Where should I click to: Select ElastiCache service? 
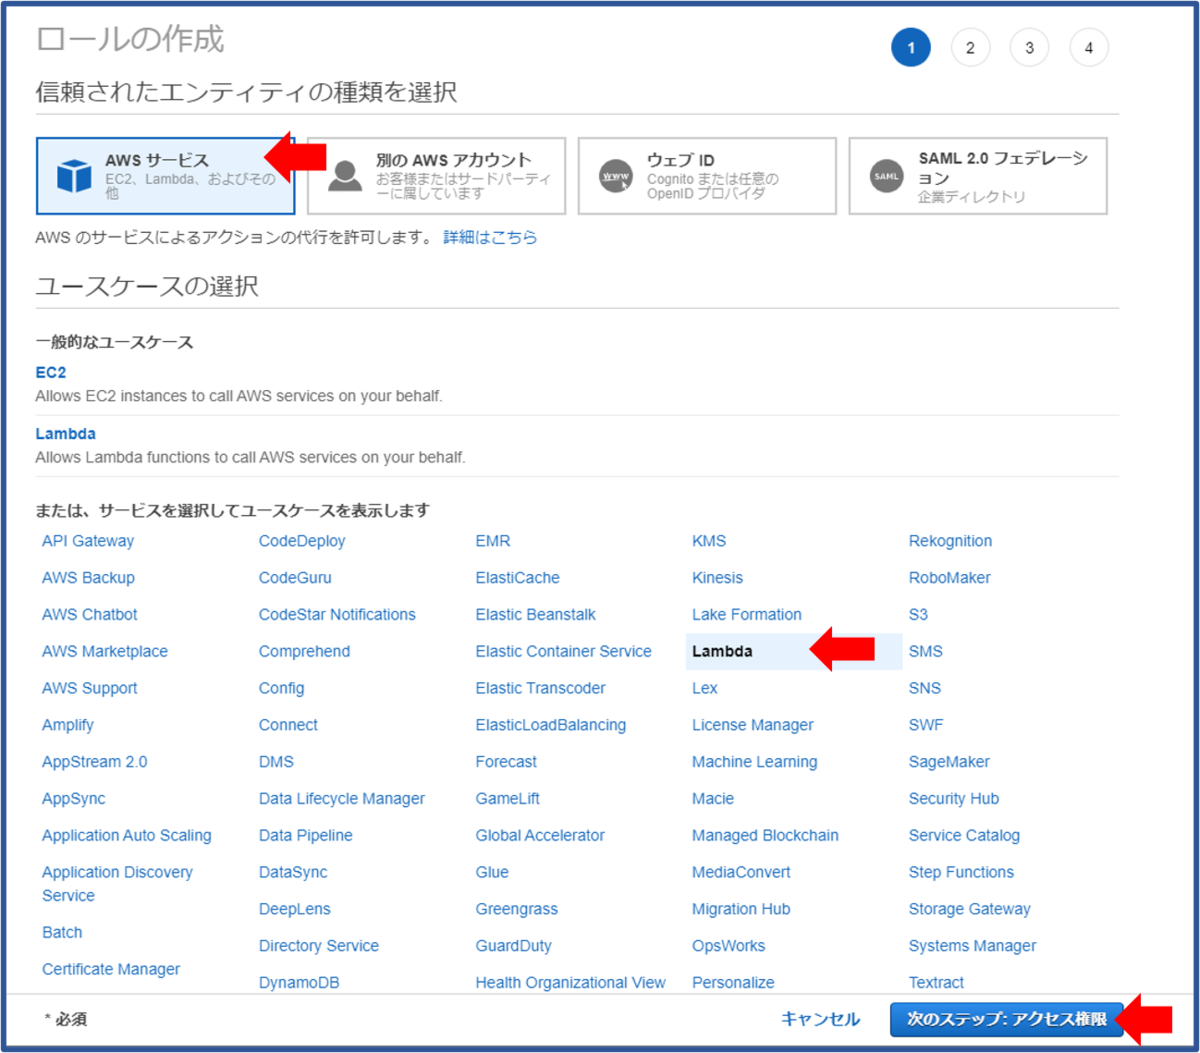coord(518,578)
